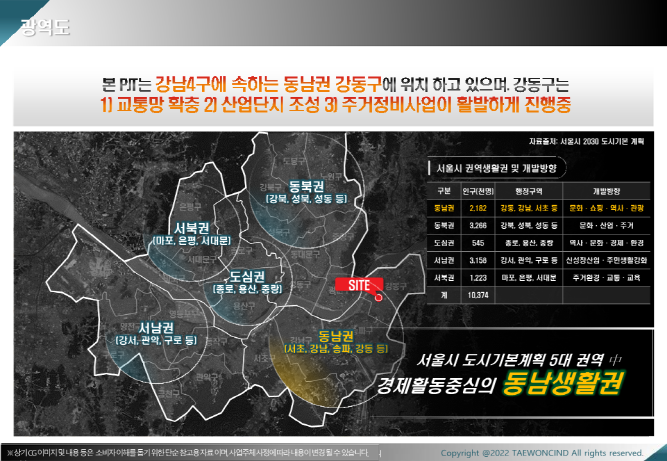The width and height of the screenshot is (667, 461).
Task: Click the red circle site marker
Action: click(379, 296)
